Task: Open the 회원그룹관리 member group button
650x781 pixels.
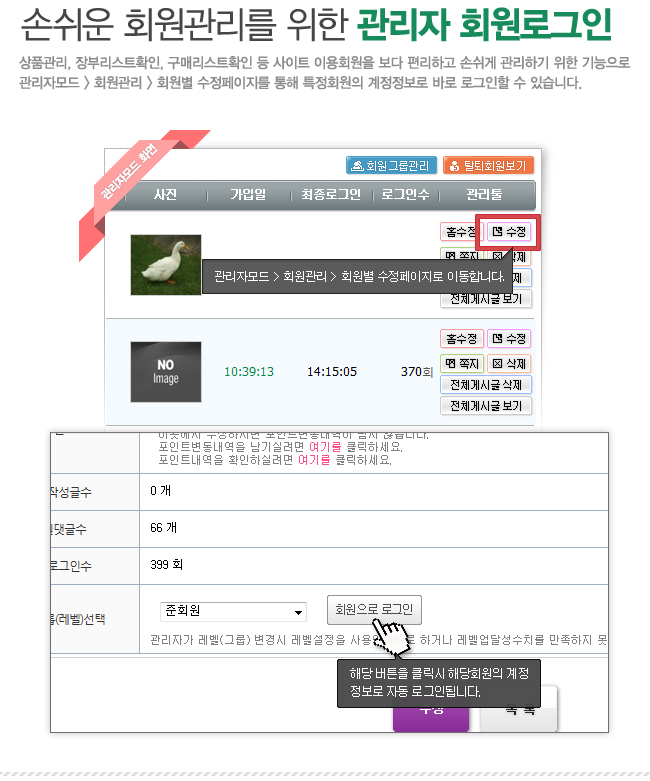Action: click(391, 165)
